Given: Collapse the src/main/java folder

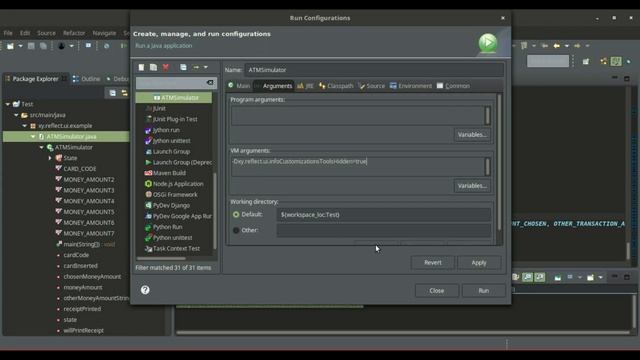Looking at the screenshot, I should point(16,115).
